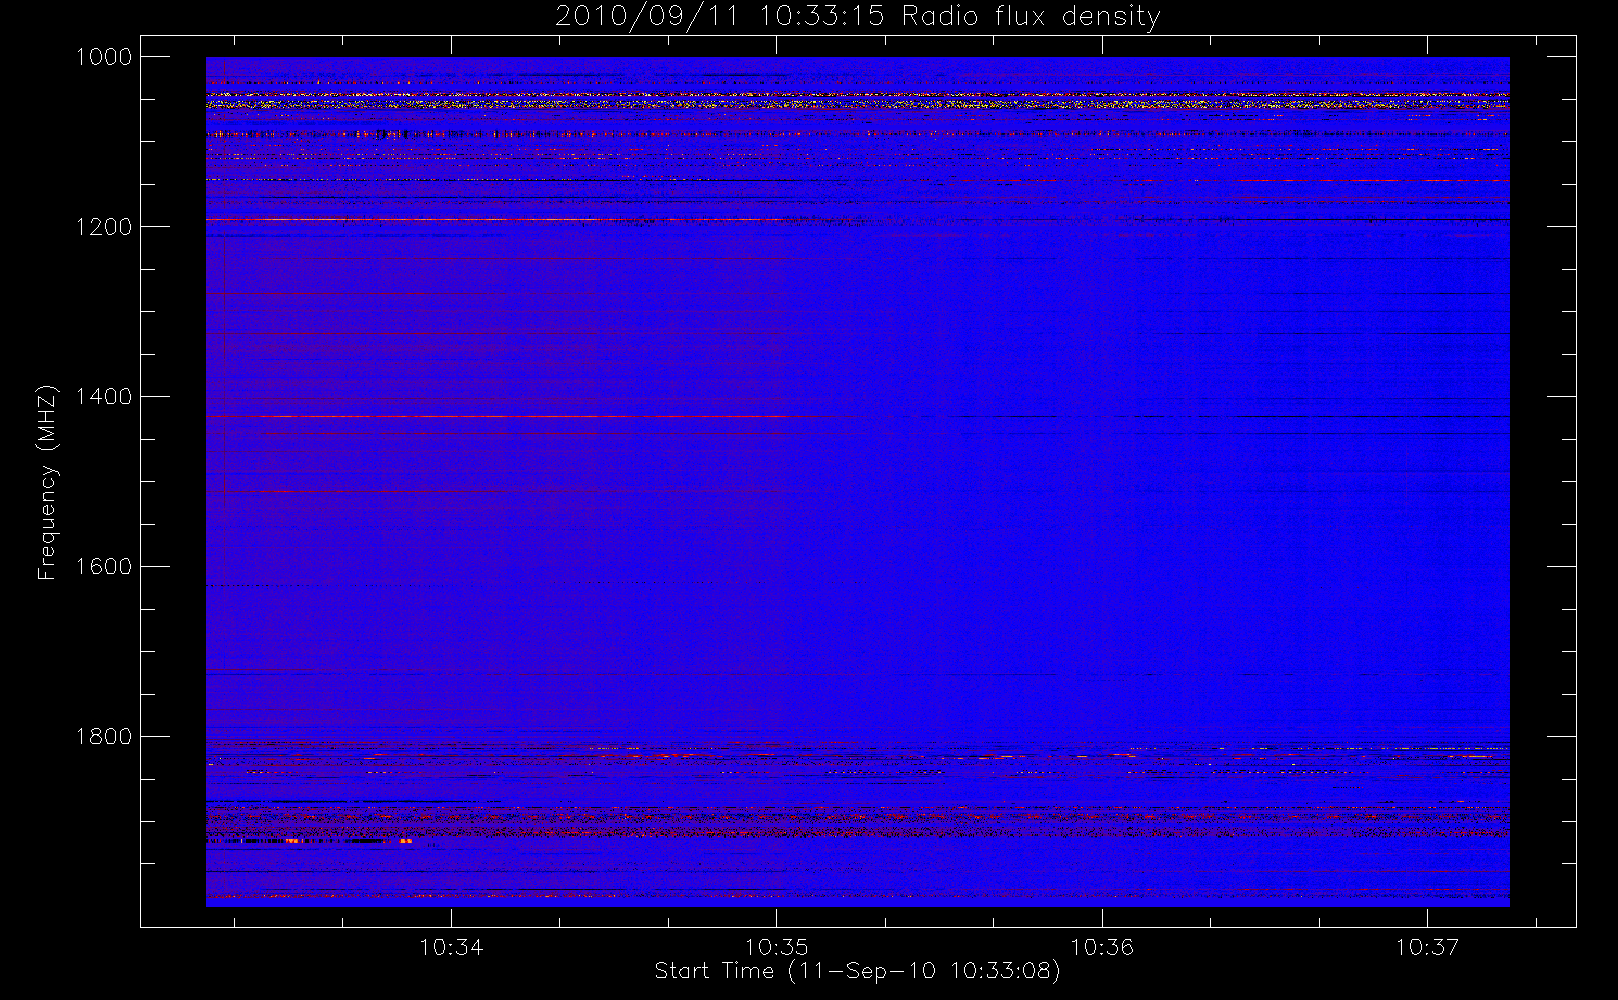Click the 1400 frequency tick label
The image size is (1618, 1000).
[x=104, y=397]
